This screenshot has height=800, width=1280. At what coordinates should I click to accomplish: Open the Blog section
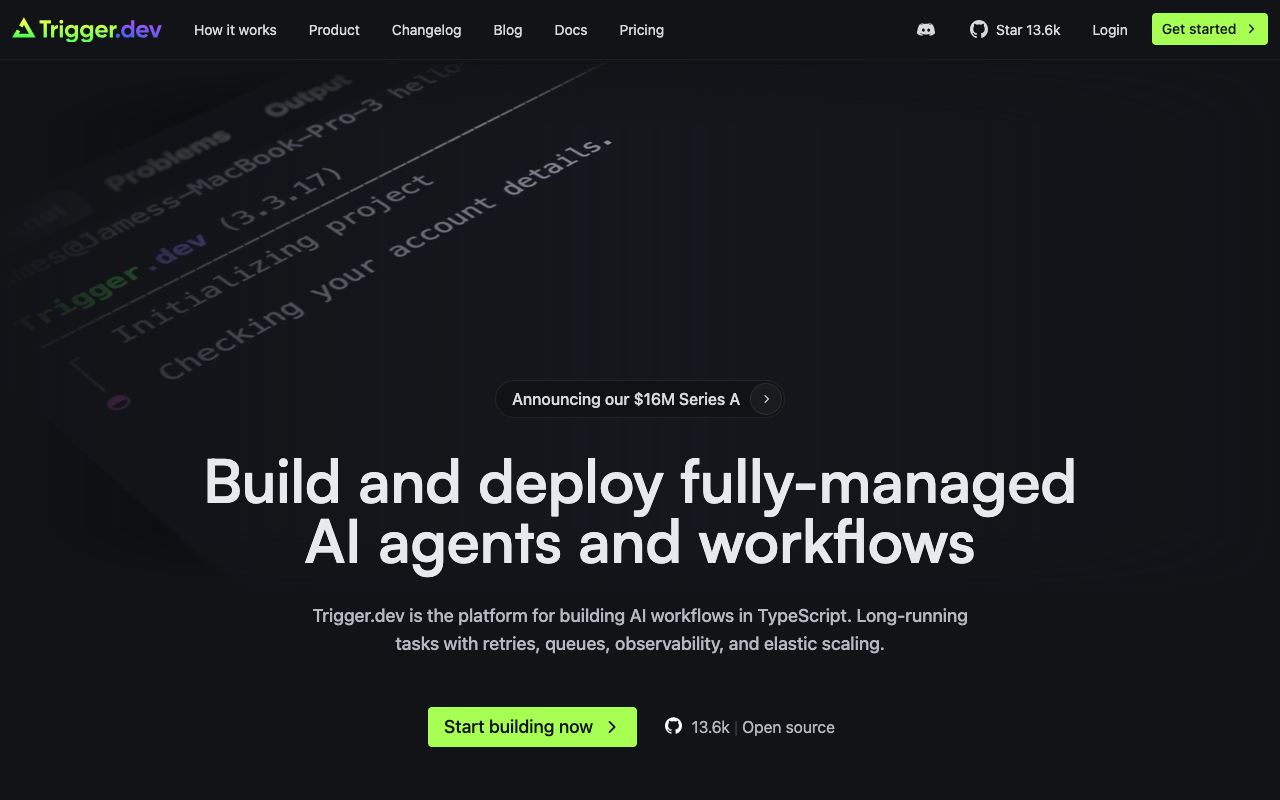[x=507, y=30]
